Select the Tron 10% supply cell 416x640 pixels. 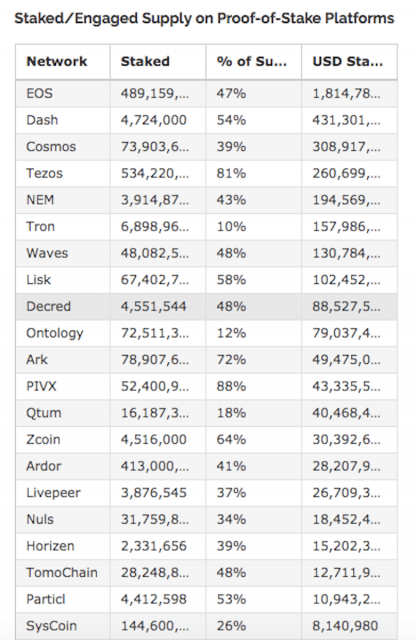click(254, 227)
